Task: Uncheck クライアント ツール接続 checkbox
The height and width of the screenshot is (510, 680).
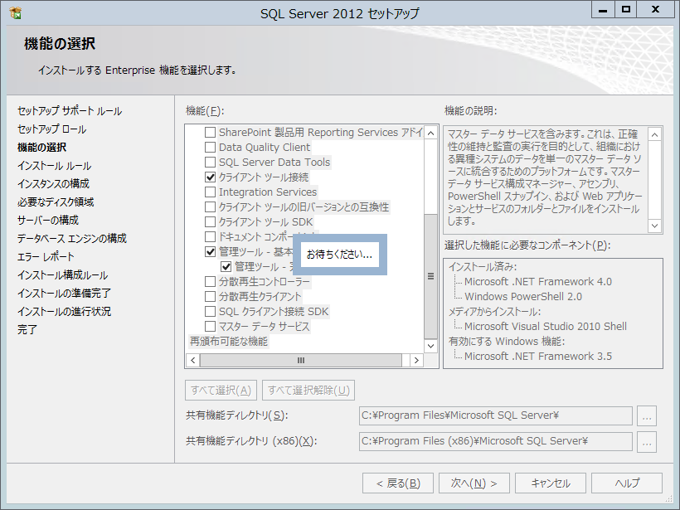Action: point(210,177)
